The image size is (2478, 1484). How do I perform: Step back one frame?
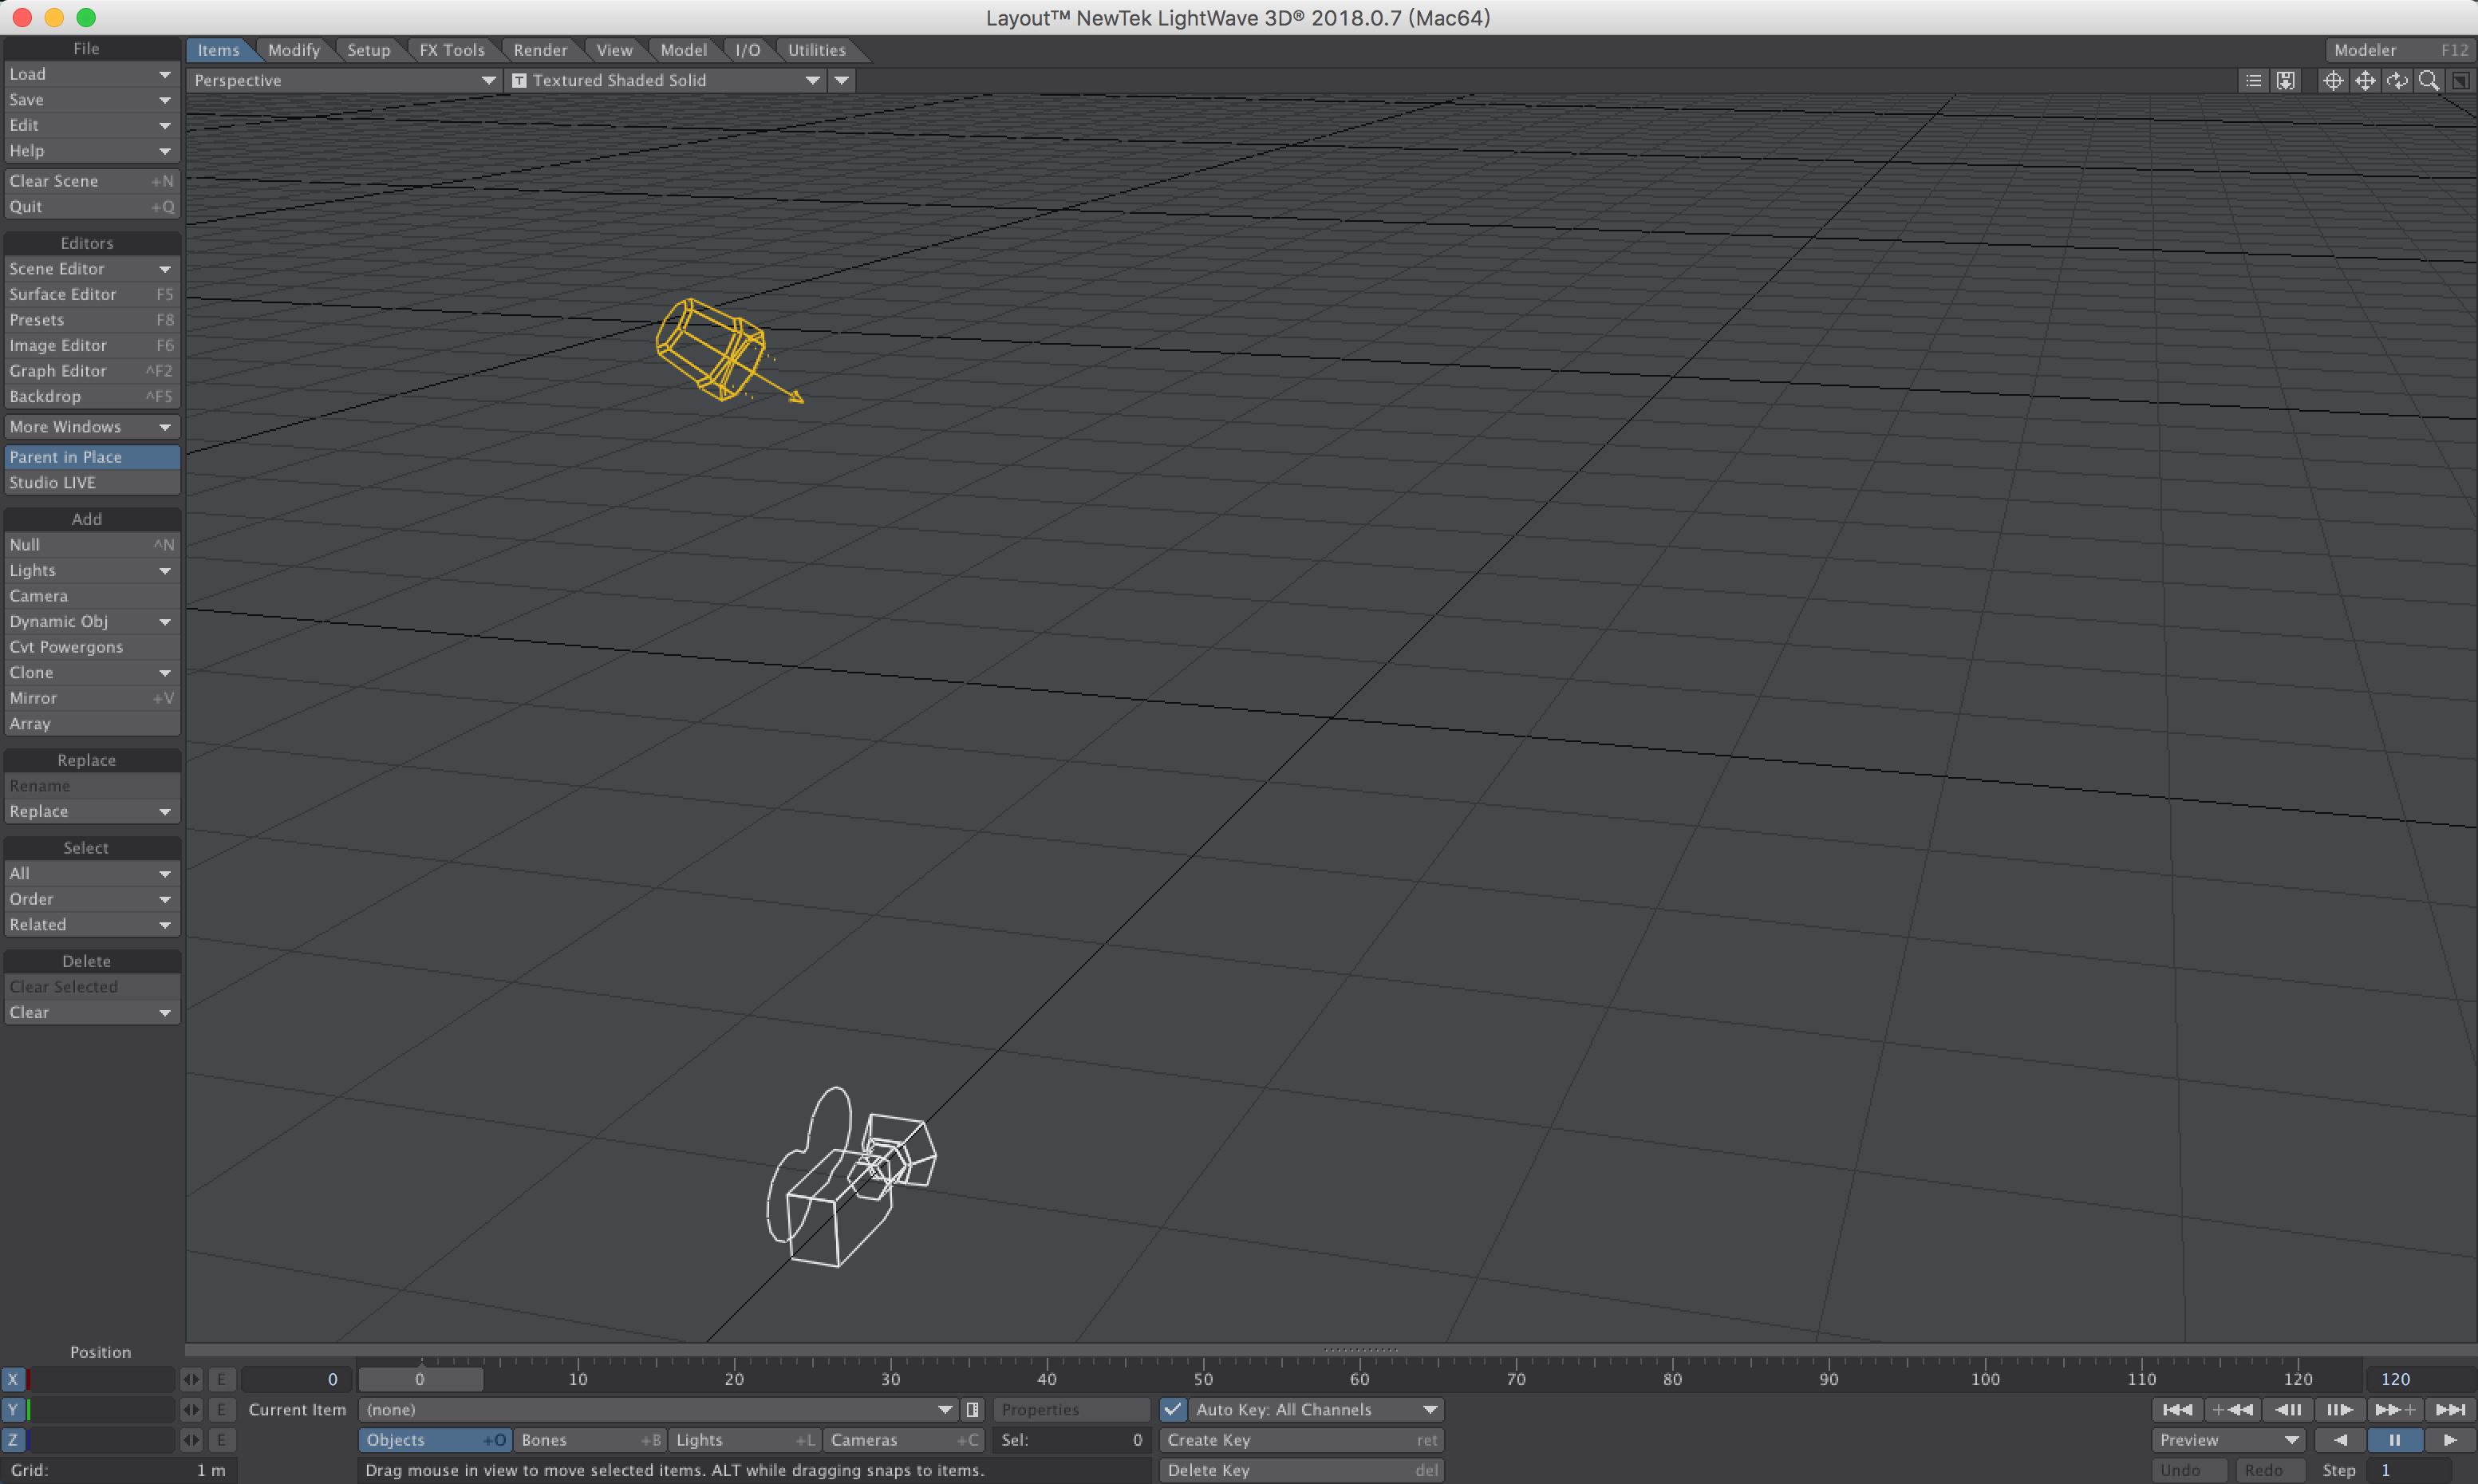click(2287, 1409)
